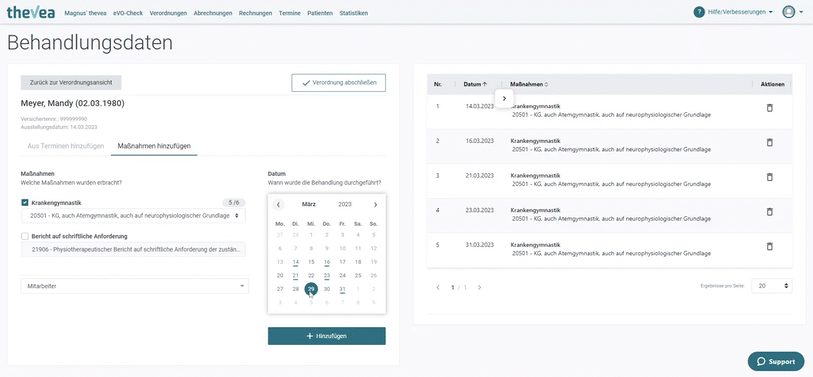
Task: Select March 28 in calendar
Action: 296,289
